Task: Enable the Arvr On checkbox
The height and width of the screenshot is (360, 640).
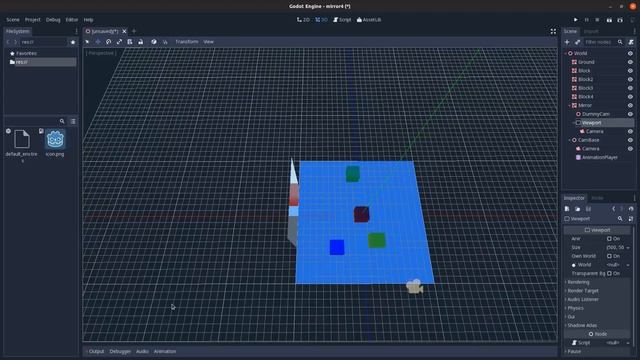Action: point(609,239)
